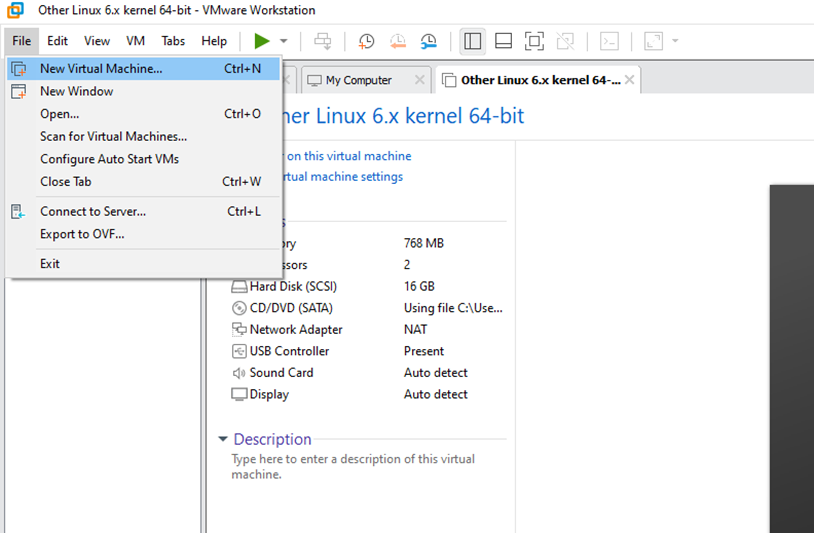Close the My Computer tab
The image size is (814, 533).
click(419, 80)
